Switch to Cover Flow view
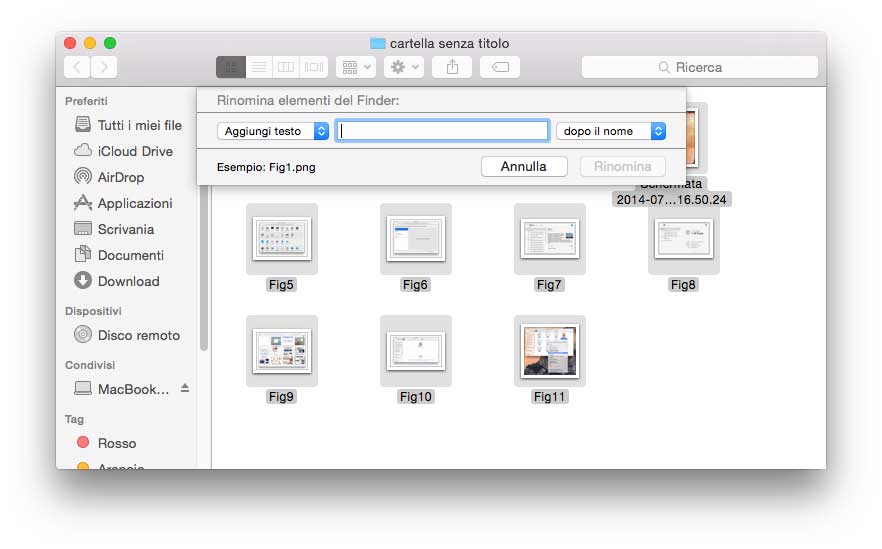The height and width of the screenshot is (549, 882). (314, 68)
